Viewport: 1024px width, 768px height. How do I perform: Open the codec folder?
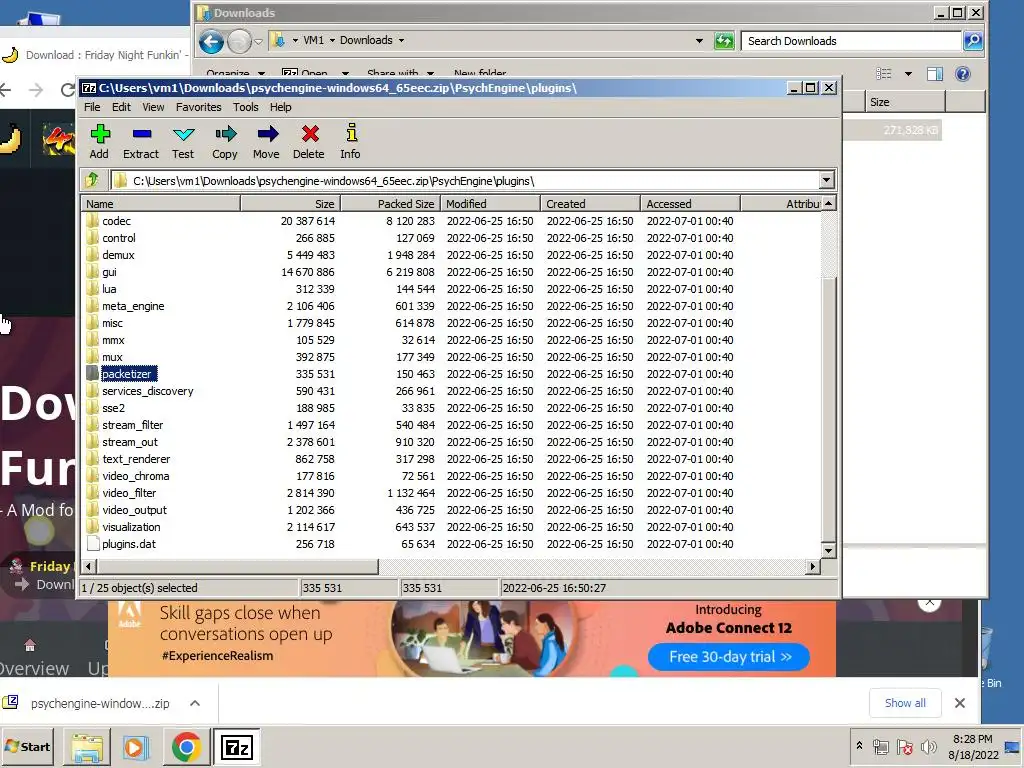click(116, 221)
